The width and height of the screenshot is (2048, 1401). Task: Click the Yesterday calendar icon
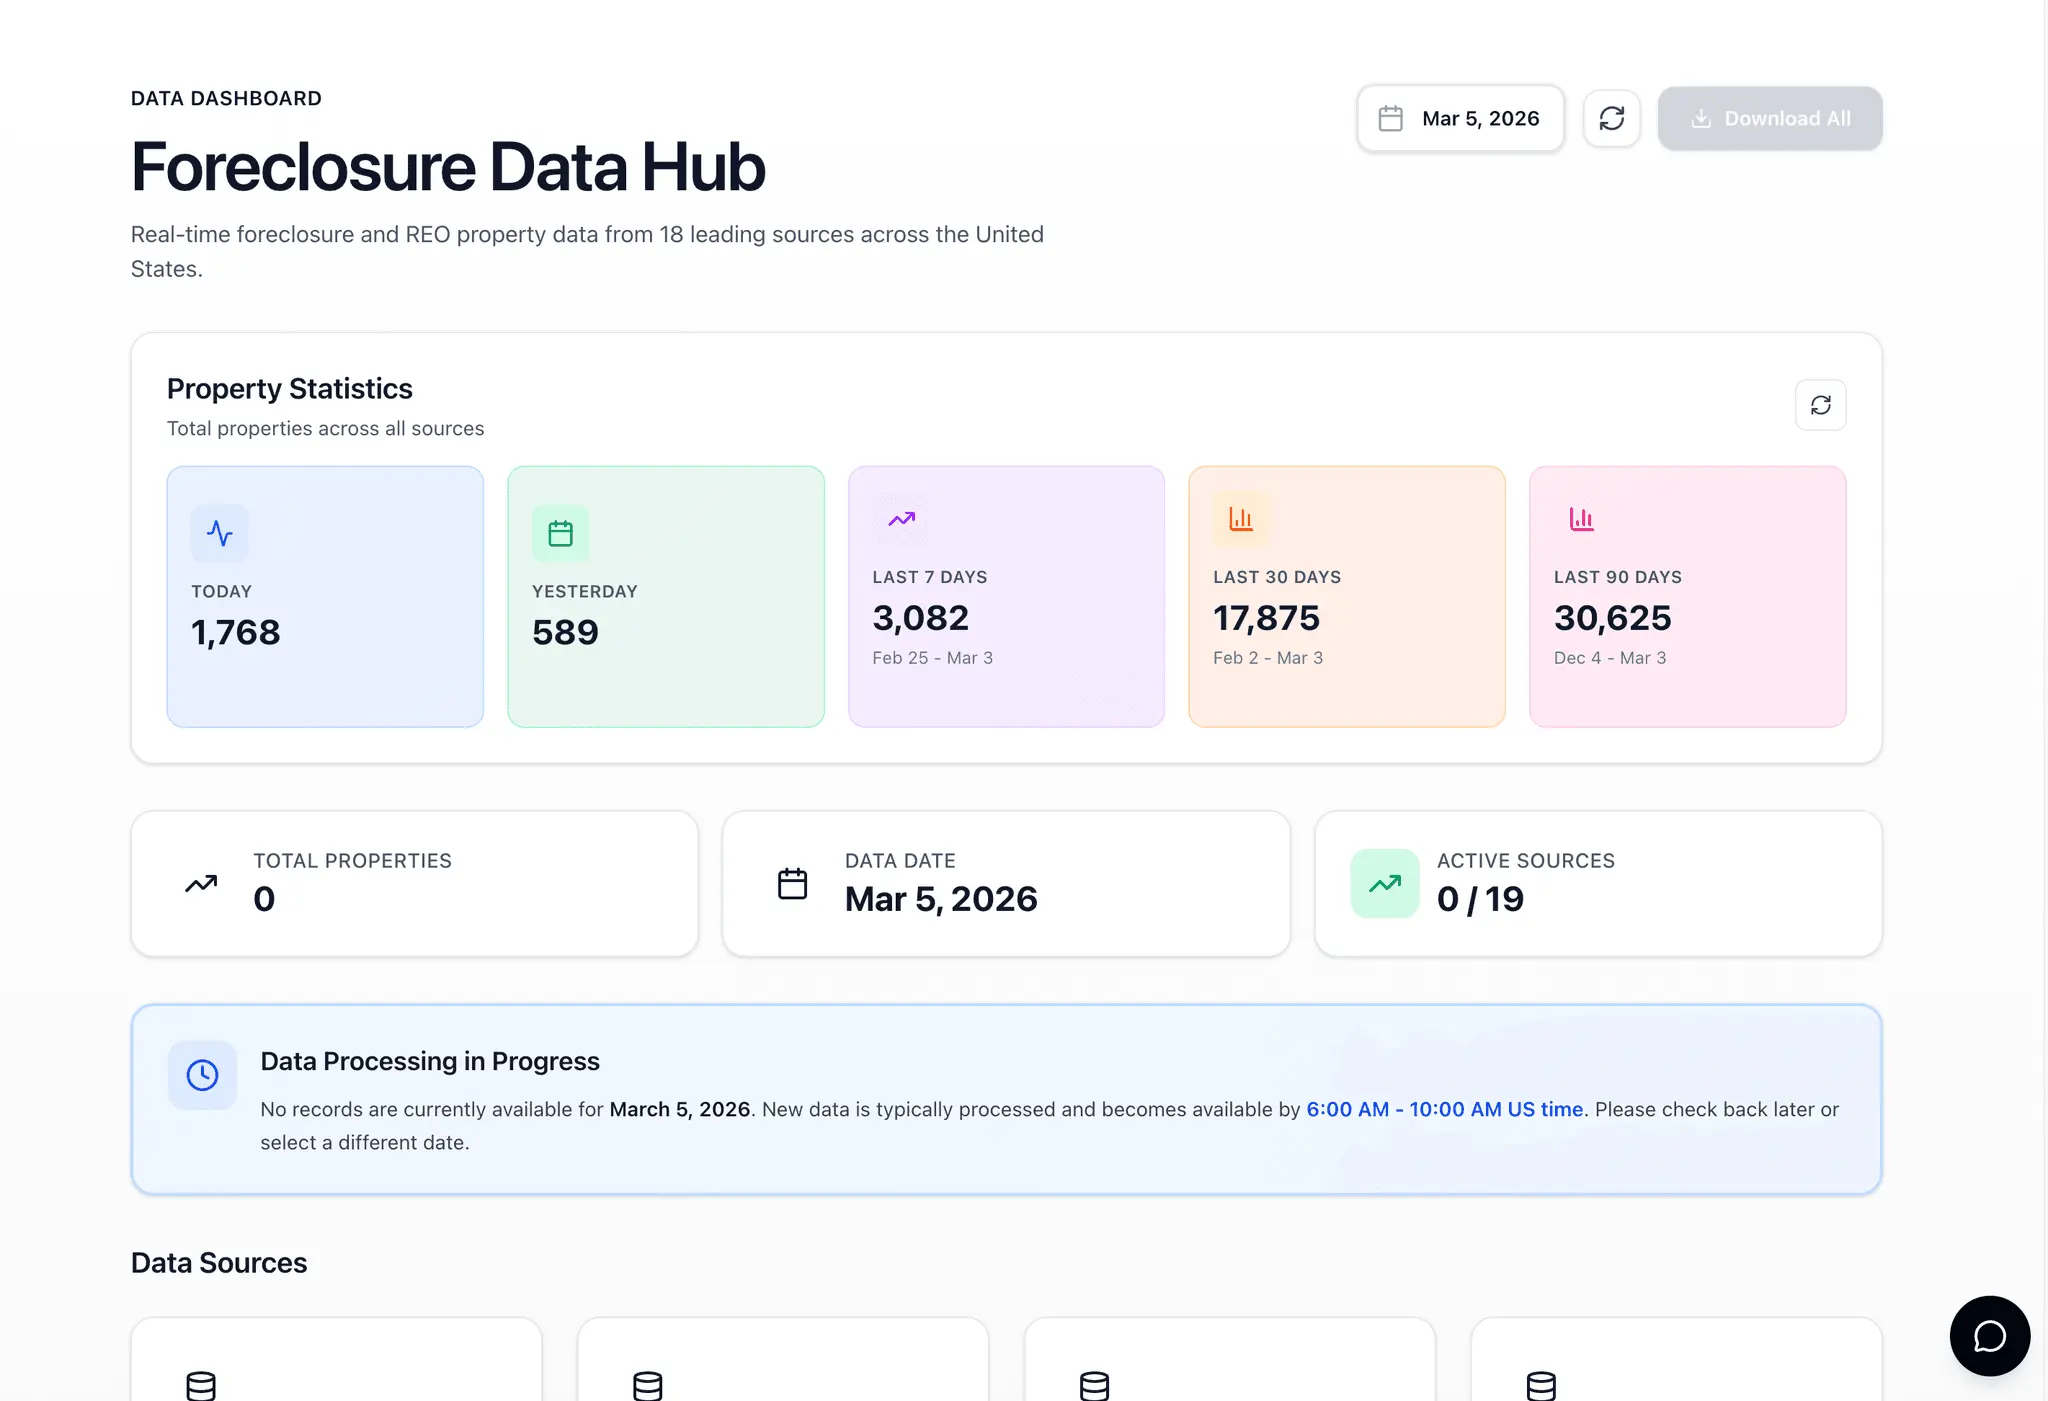(x=561, y=533)
